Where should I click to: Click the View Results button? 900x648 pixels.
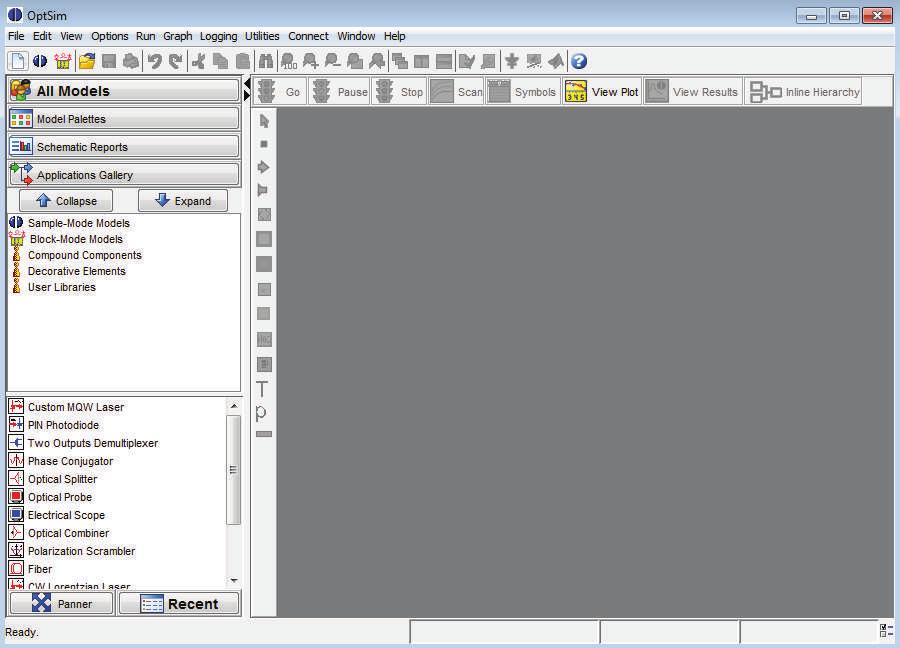pos(692,92)
